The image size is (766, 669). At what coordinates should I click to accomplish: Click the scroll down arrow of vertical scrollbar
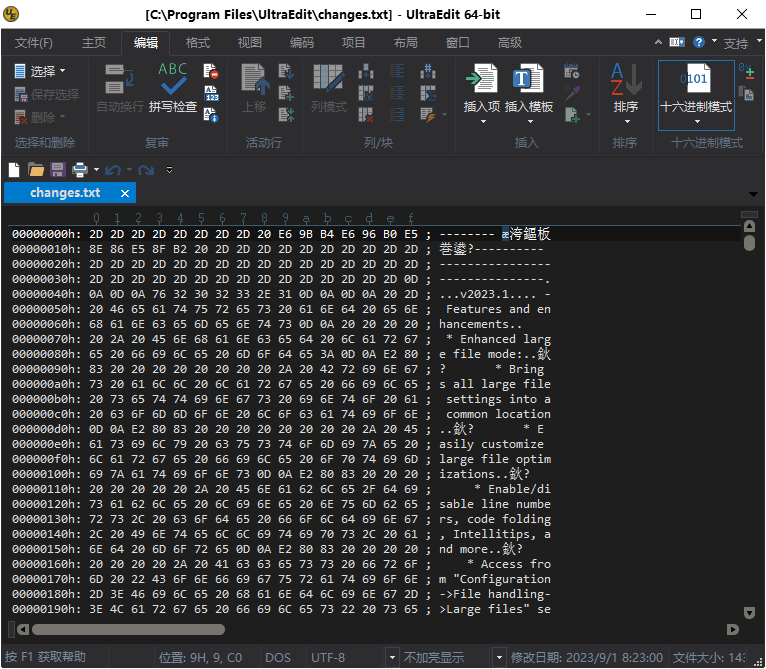[749, 612]
